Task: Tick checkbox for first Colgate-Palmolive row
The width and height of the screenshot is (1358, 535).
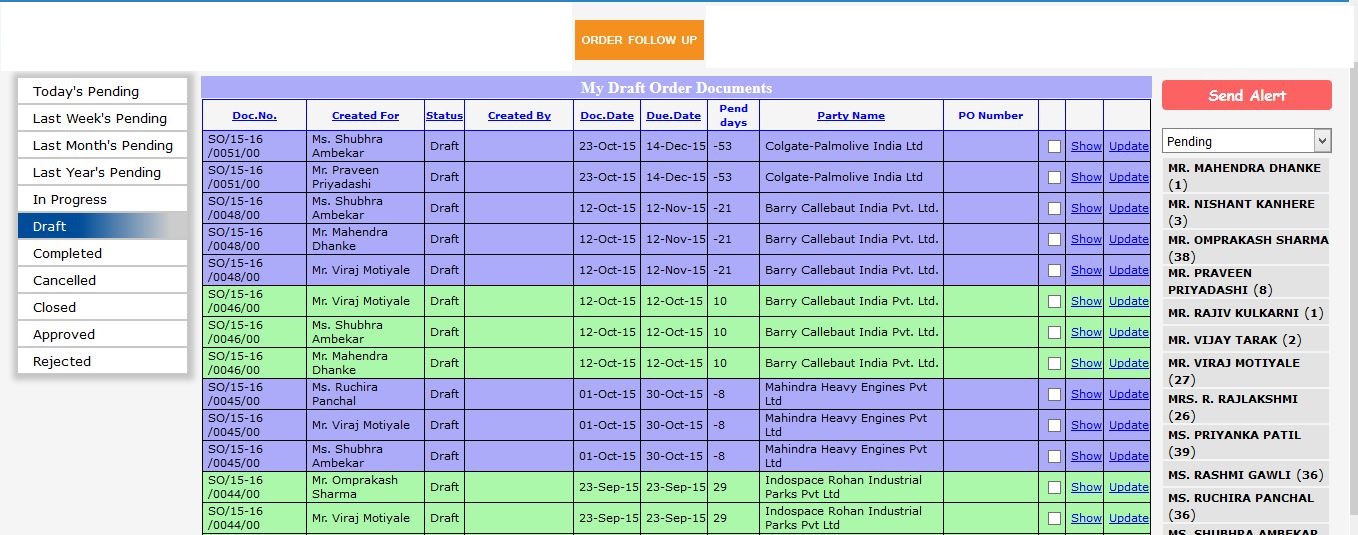Action: tap(1053, 146)
